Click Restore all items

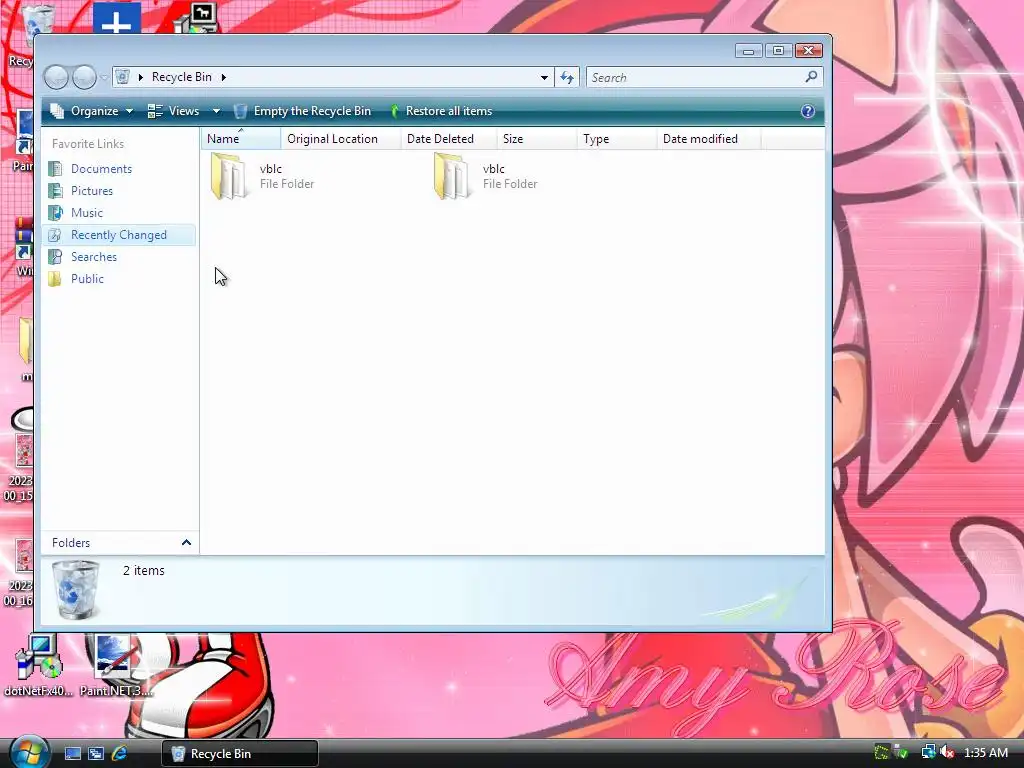tap(441, 111)
